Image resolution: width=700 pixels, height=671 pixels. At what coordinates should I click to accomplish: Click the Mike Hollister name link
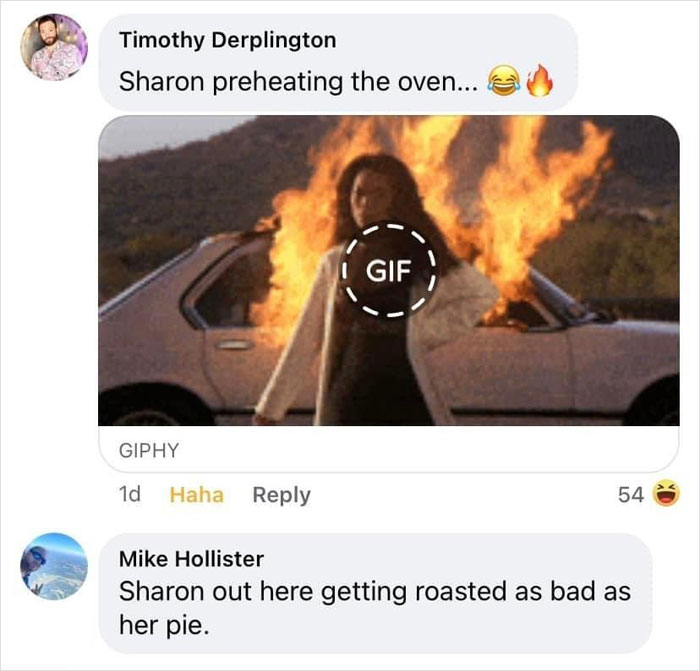point(192,559)
